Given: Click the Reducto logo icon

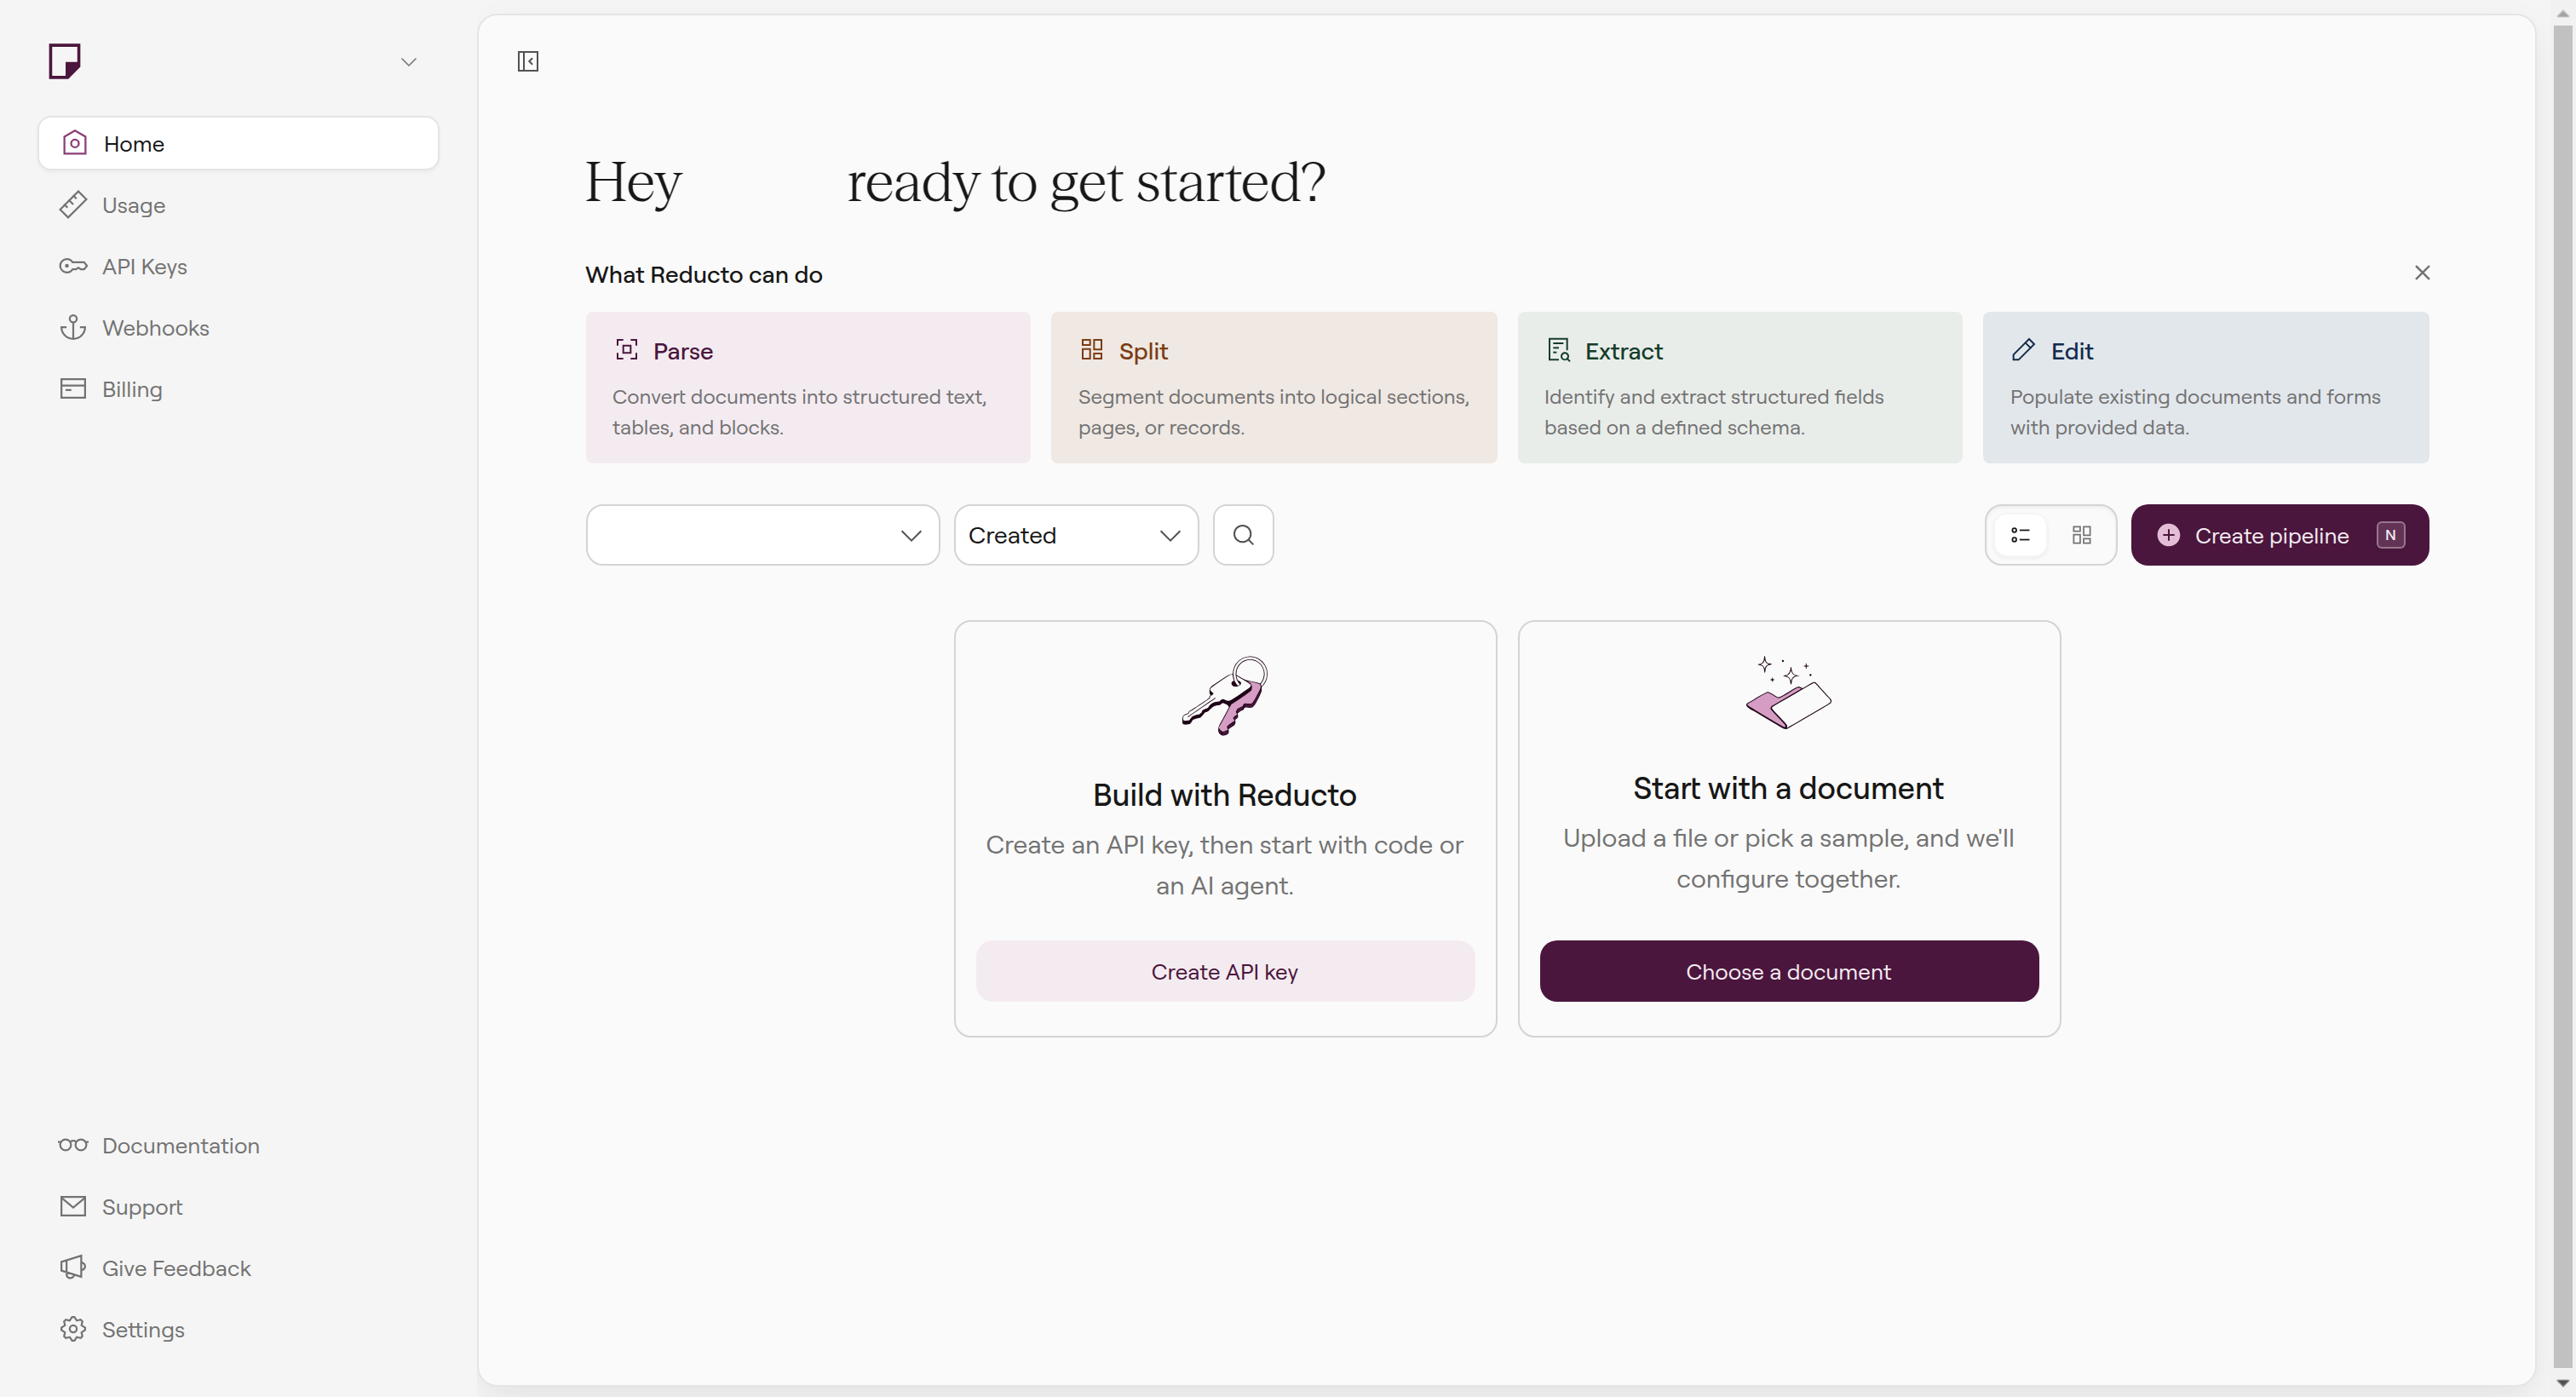Looking at the screenshot, I should tap(65, 61).
